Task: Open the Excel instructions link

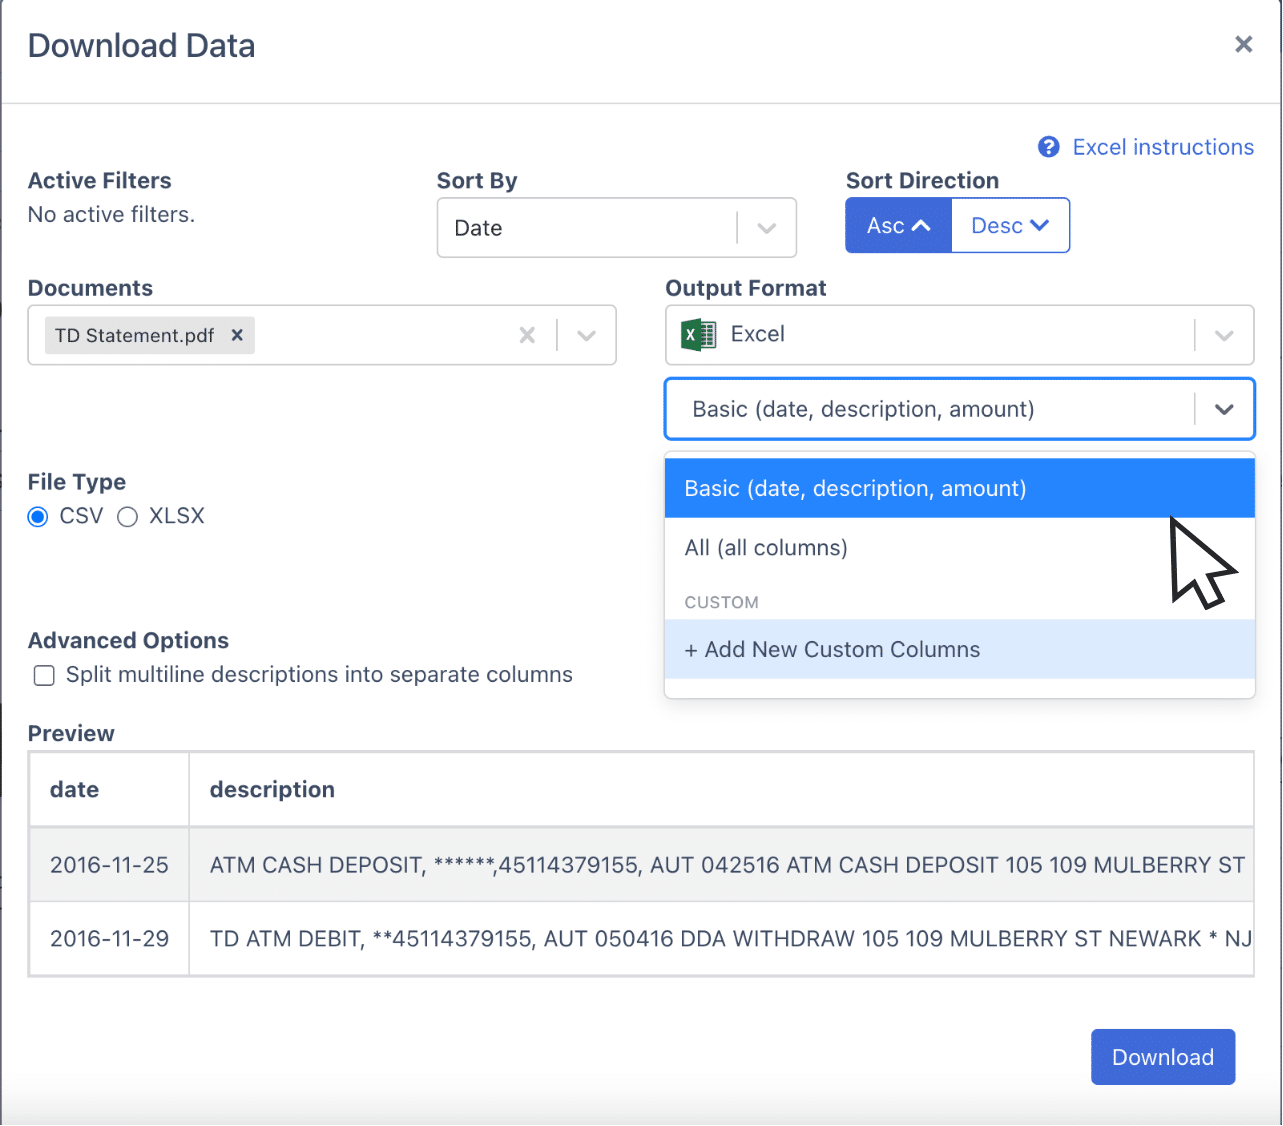Action: (1163, 147)
